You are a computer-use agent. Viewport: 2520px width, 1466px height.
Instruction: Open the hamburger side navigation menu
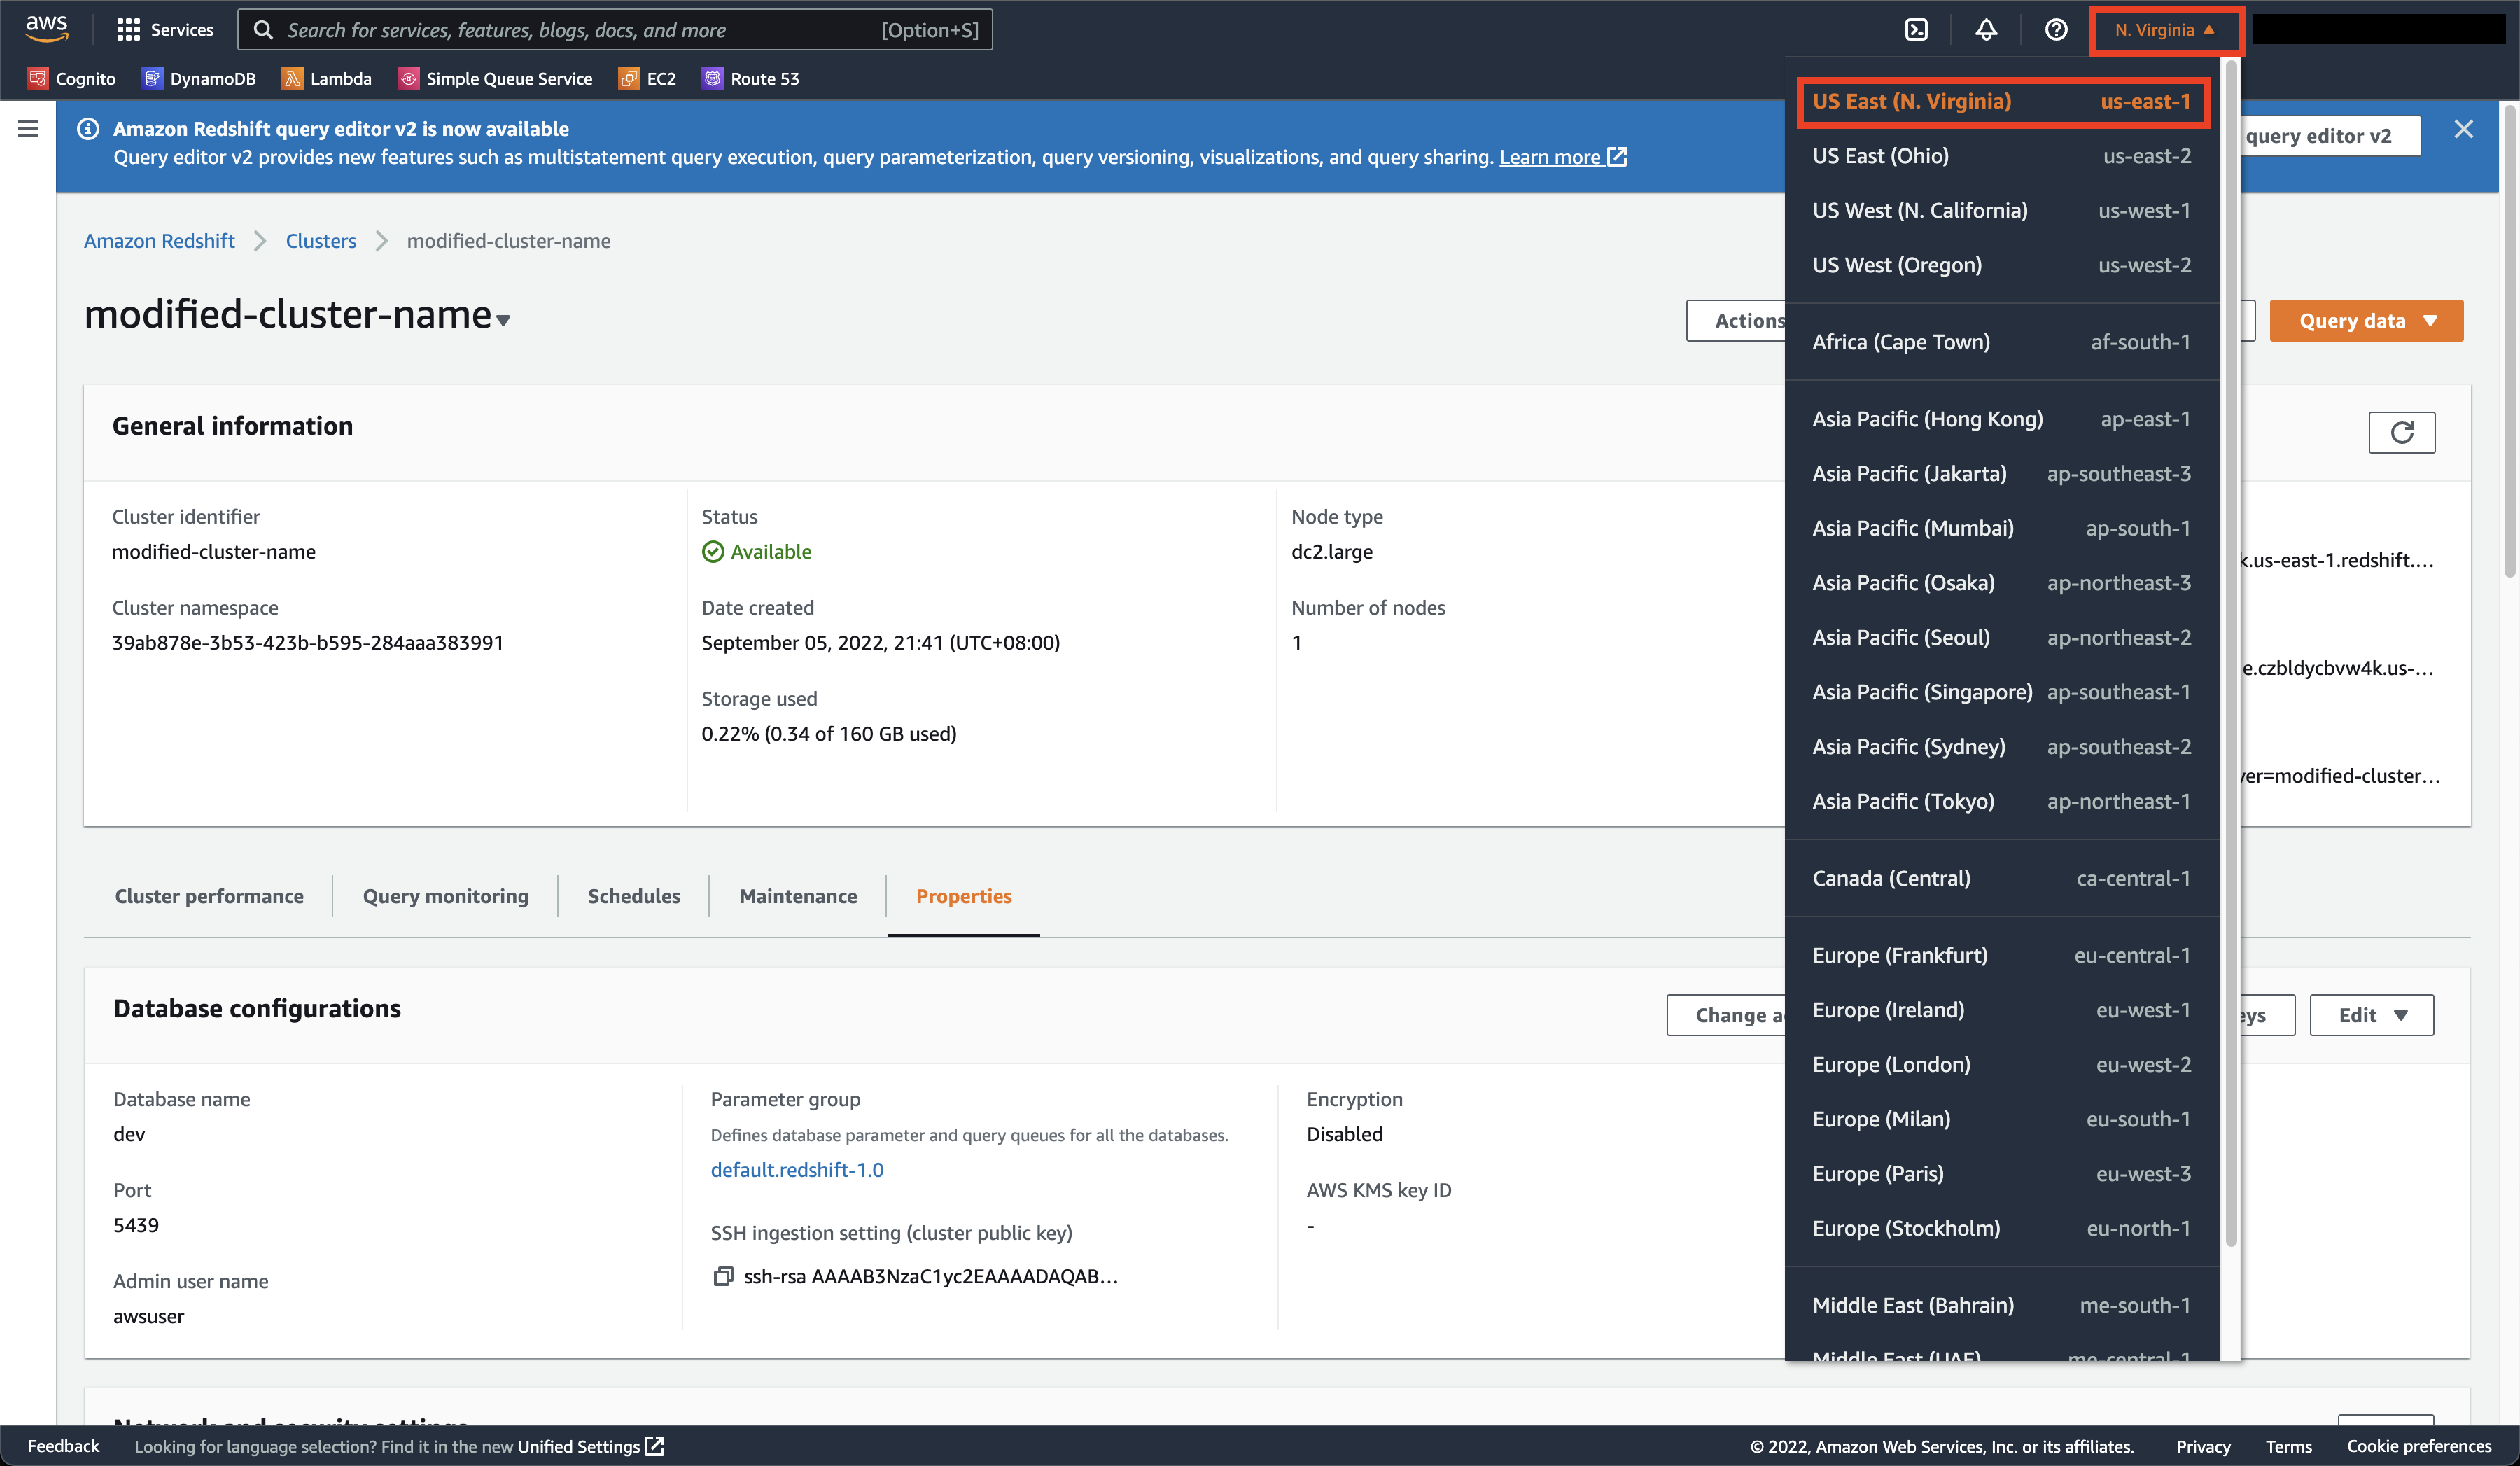tap(28, 129)
